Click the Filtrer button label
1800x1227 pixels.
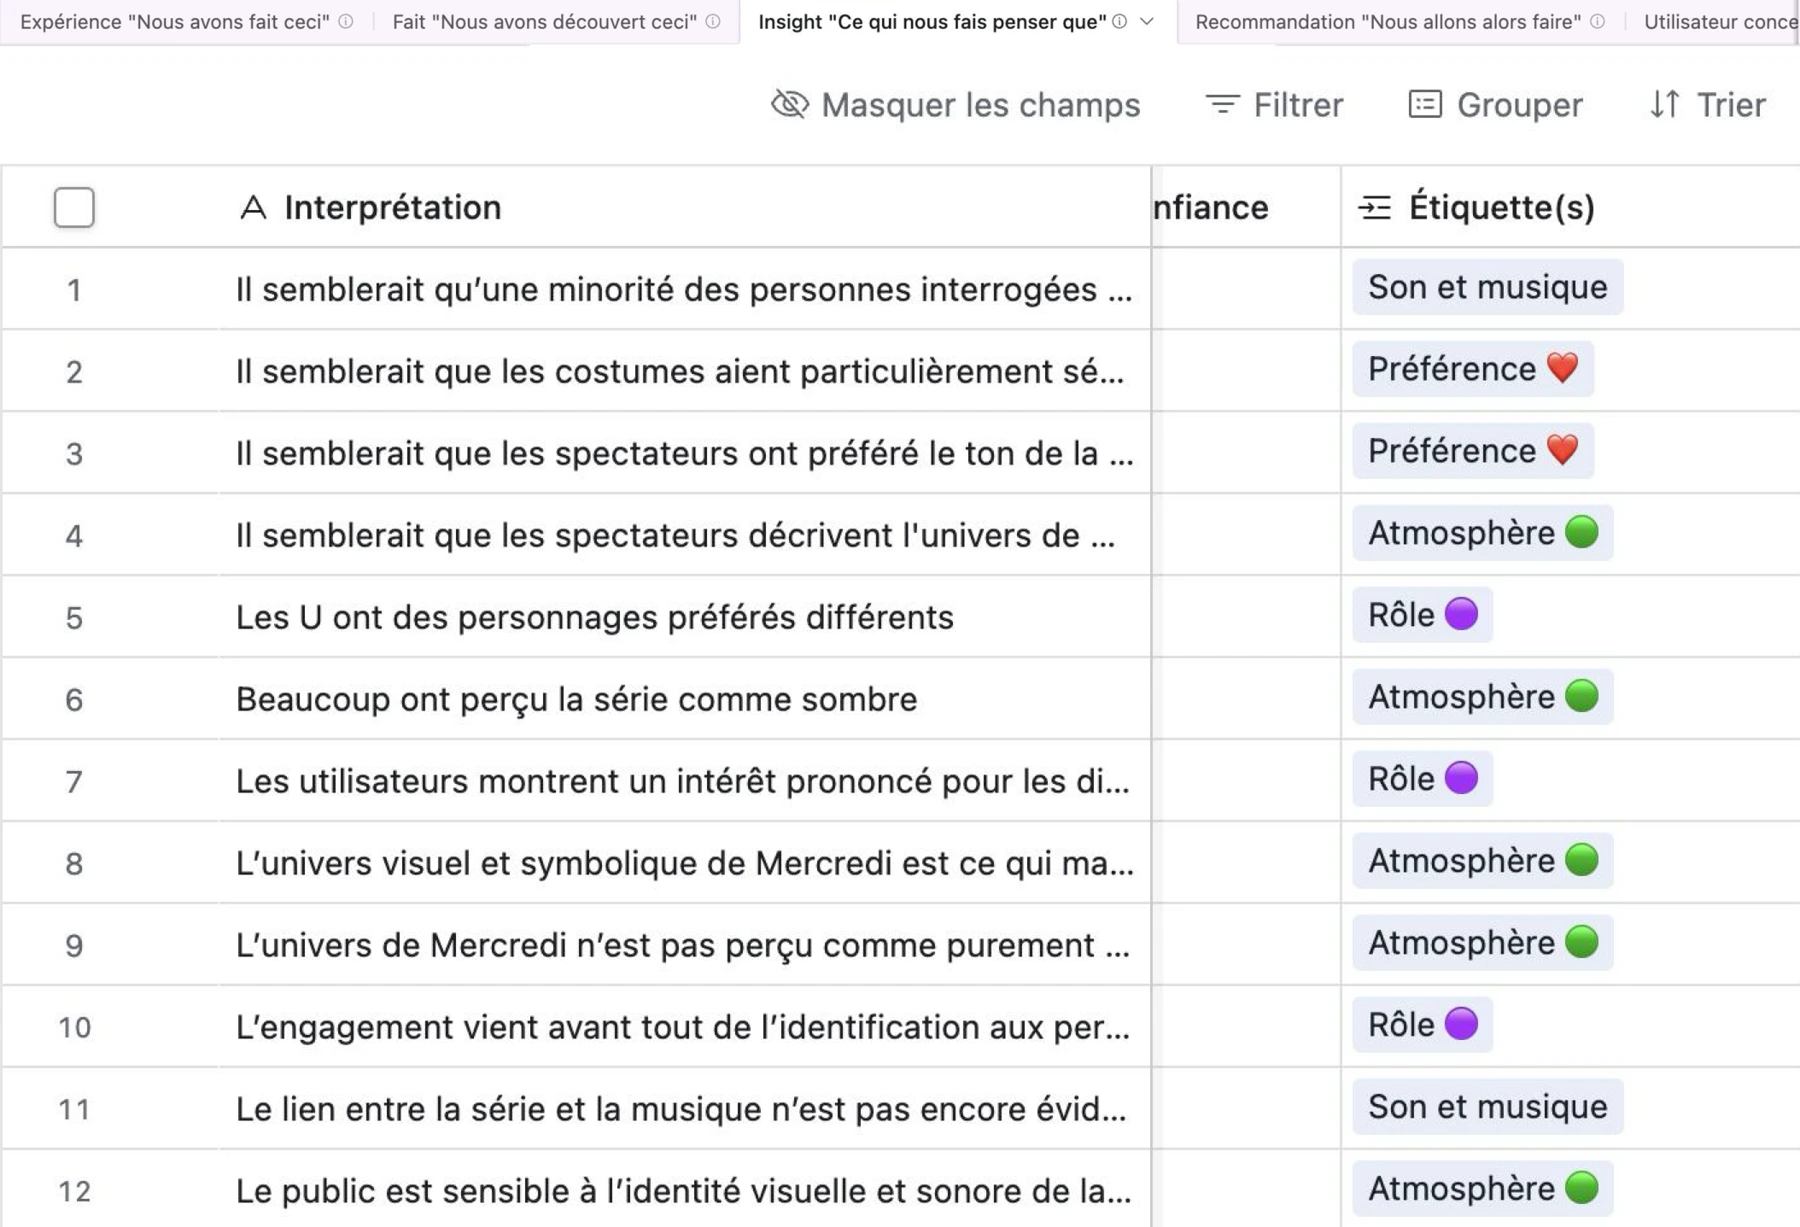coord(1299,104)
